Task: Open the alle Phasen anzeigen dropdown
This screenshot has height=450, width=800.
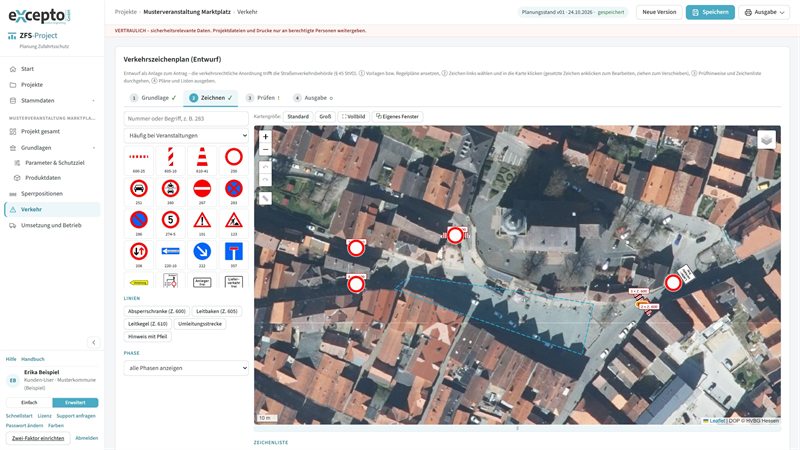Action: point(186,368)
